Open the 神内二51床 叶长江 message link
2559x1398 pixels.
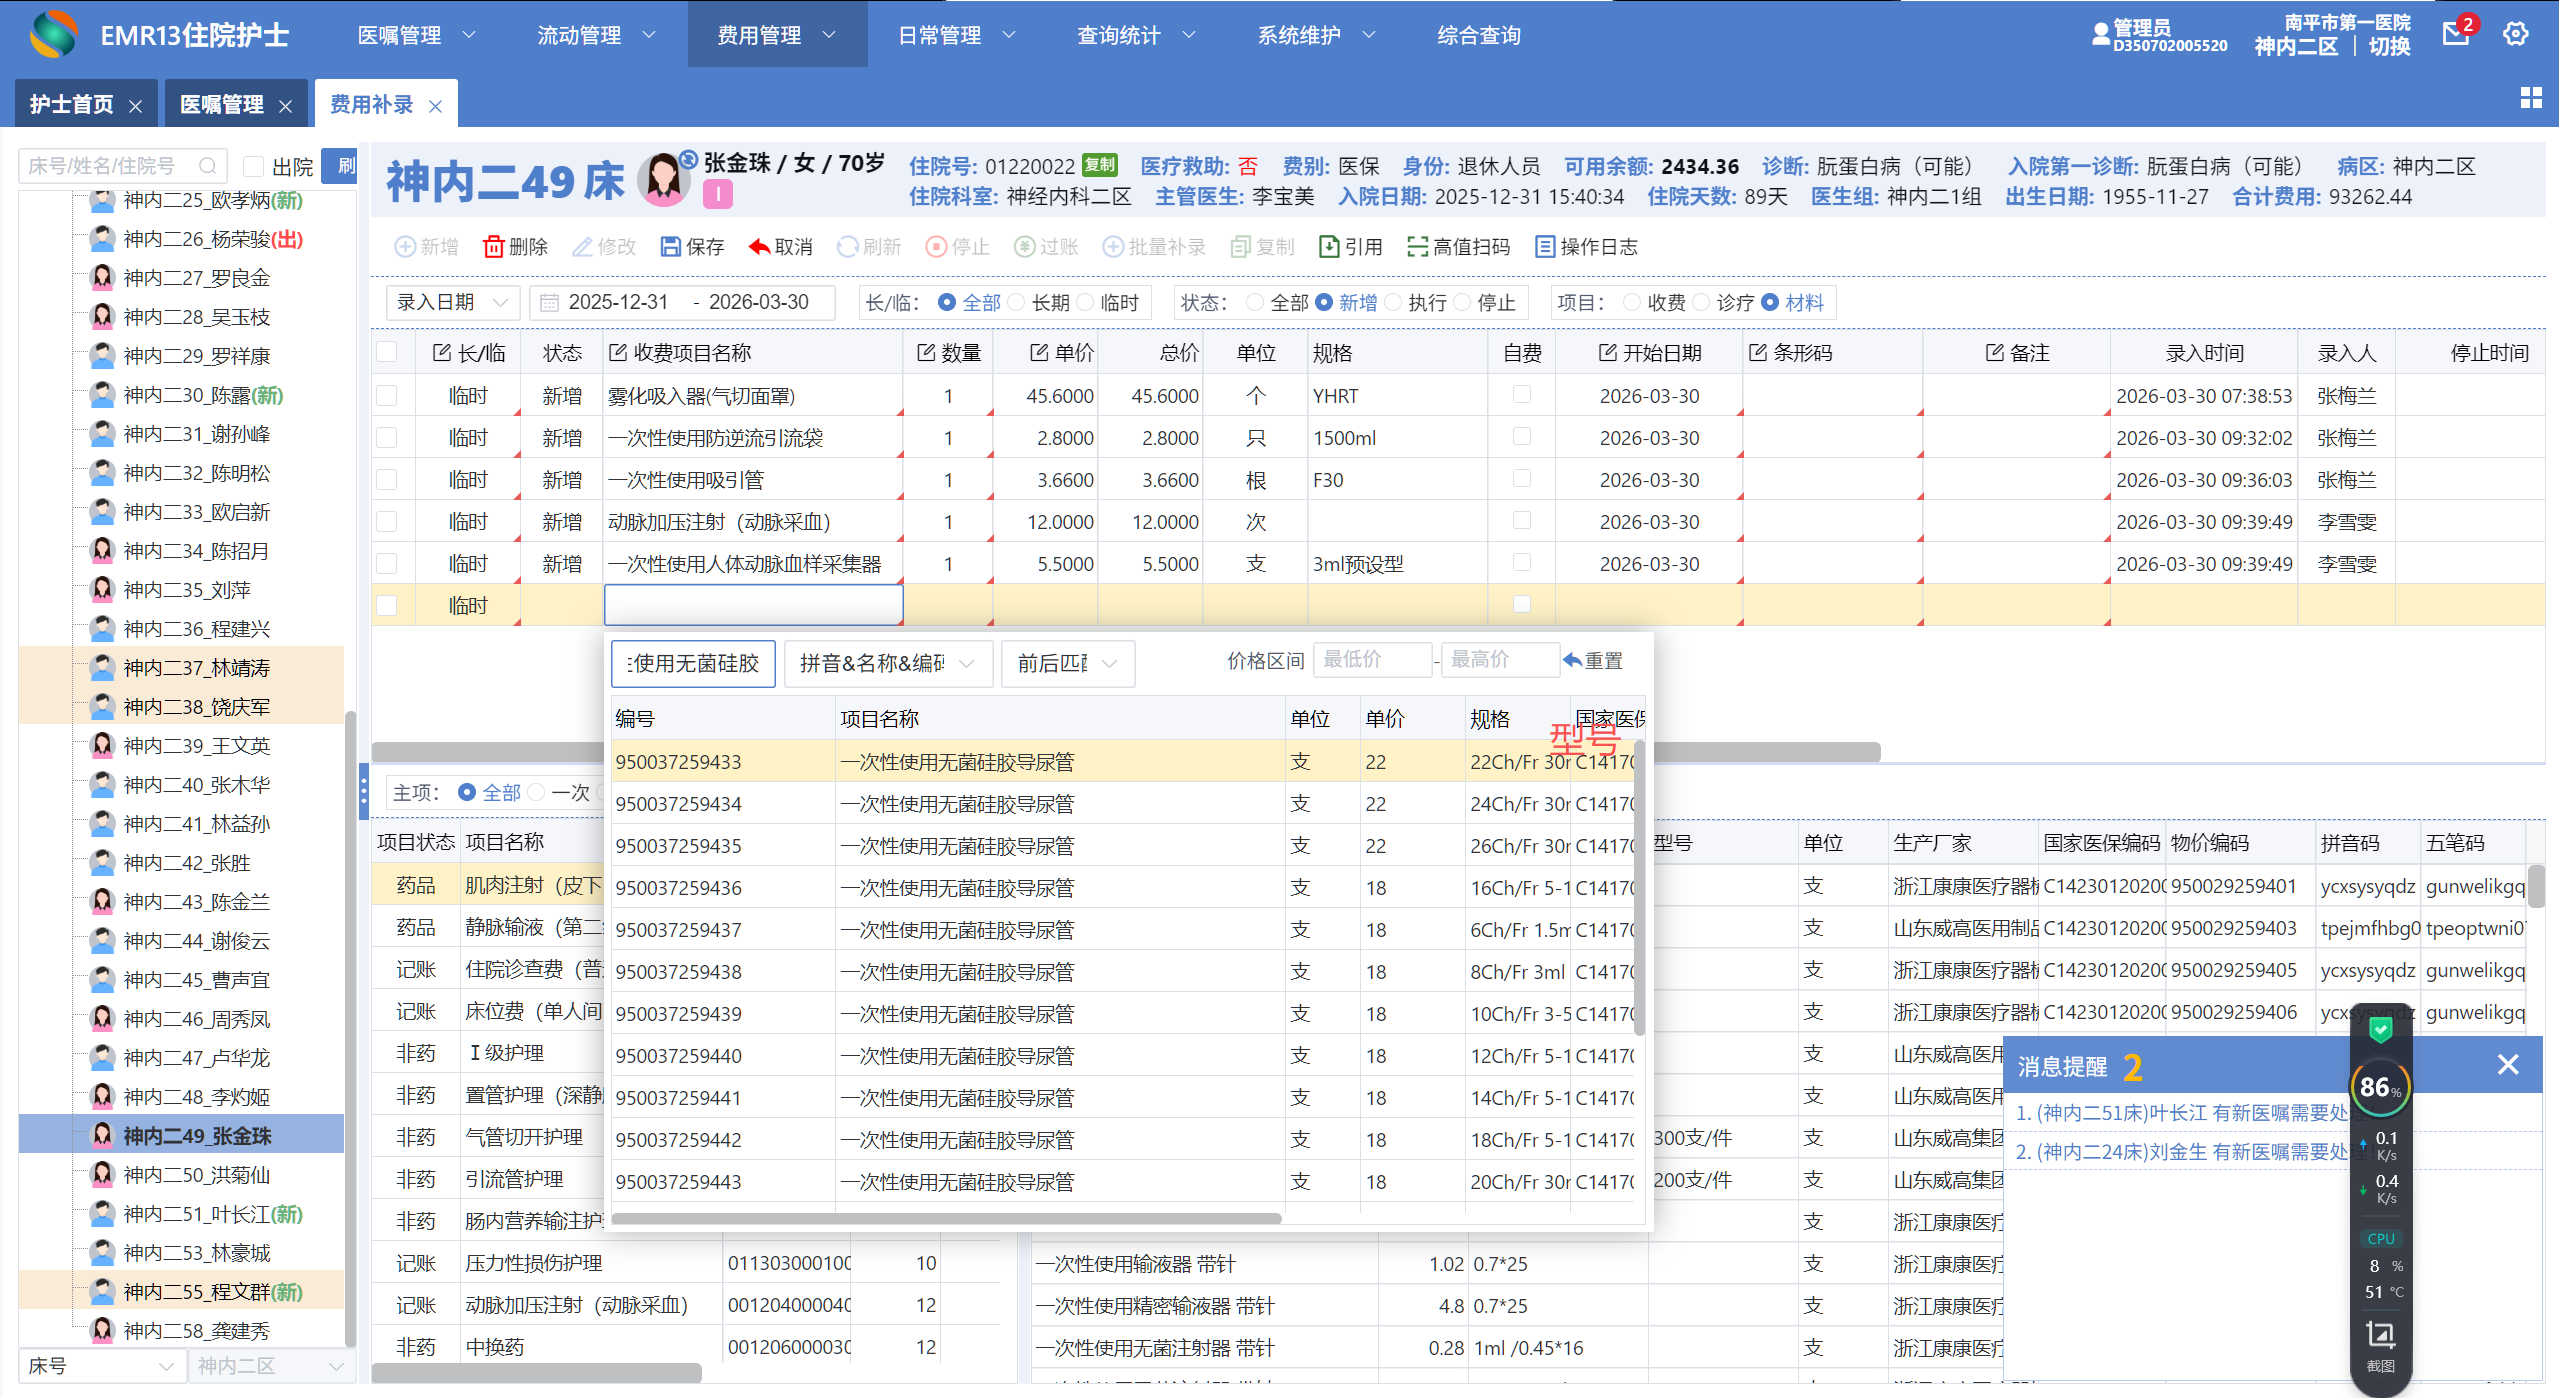[x=2180, y=1113]
